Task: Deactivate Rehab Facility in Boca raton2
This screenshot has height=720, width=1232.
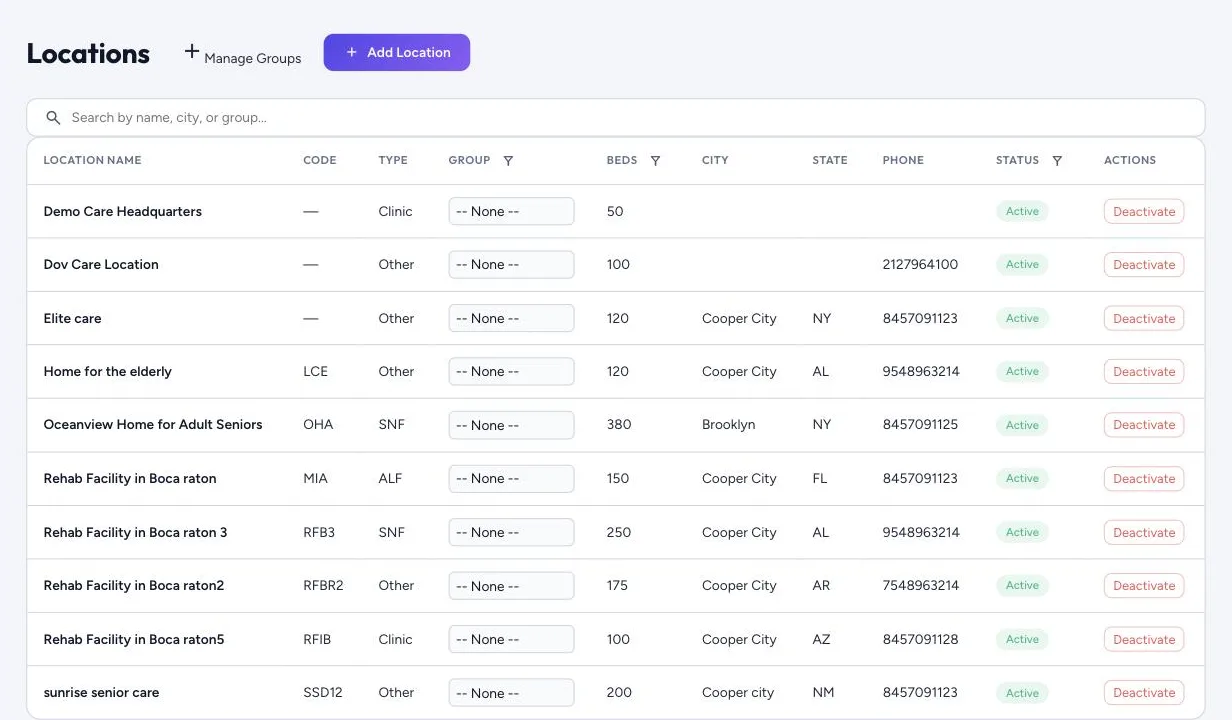Action: (x=1144, y=586)
